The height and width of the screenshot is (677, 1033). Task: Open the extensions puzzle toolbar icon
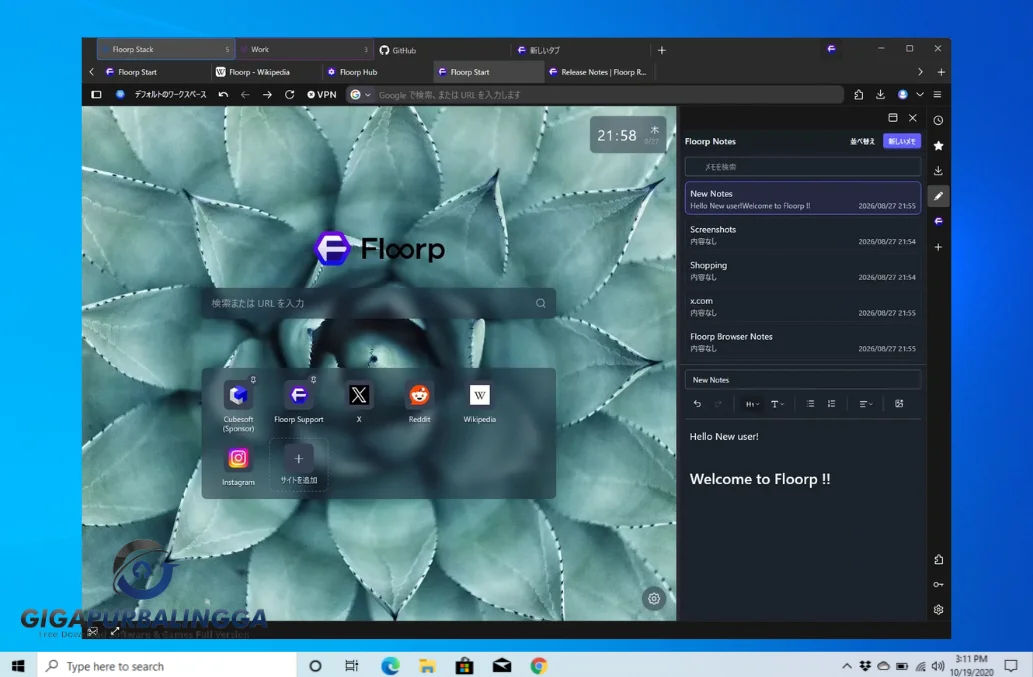[858, 95]
